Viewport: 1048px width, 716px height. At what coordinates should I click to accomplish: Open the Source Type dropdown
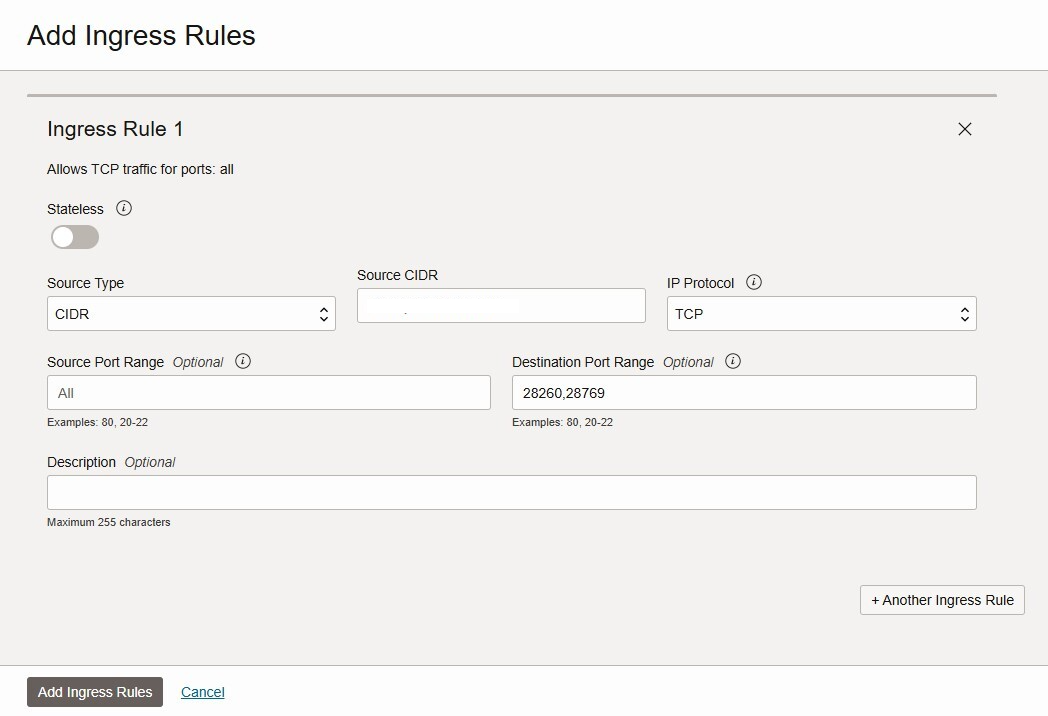[191, 314]
